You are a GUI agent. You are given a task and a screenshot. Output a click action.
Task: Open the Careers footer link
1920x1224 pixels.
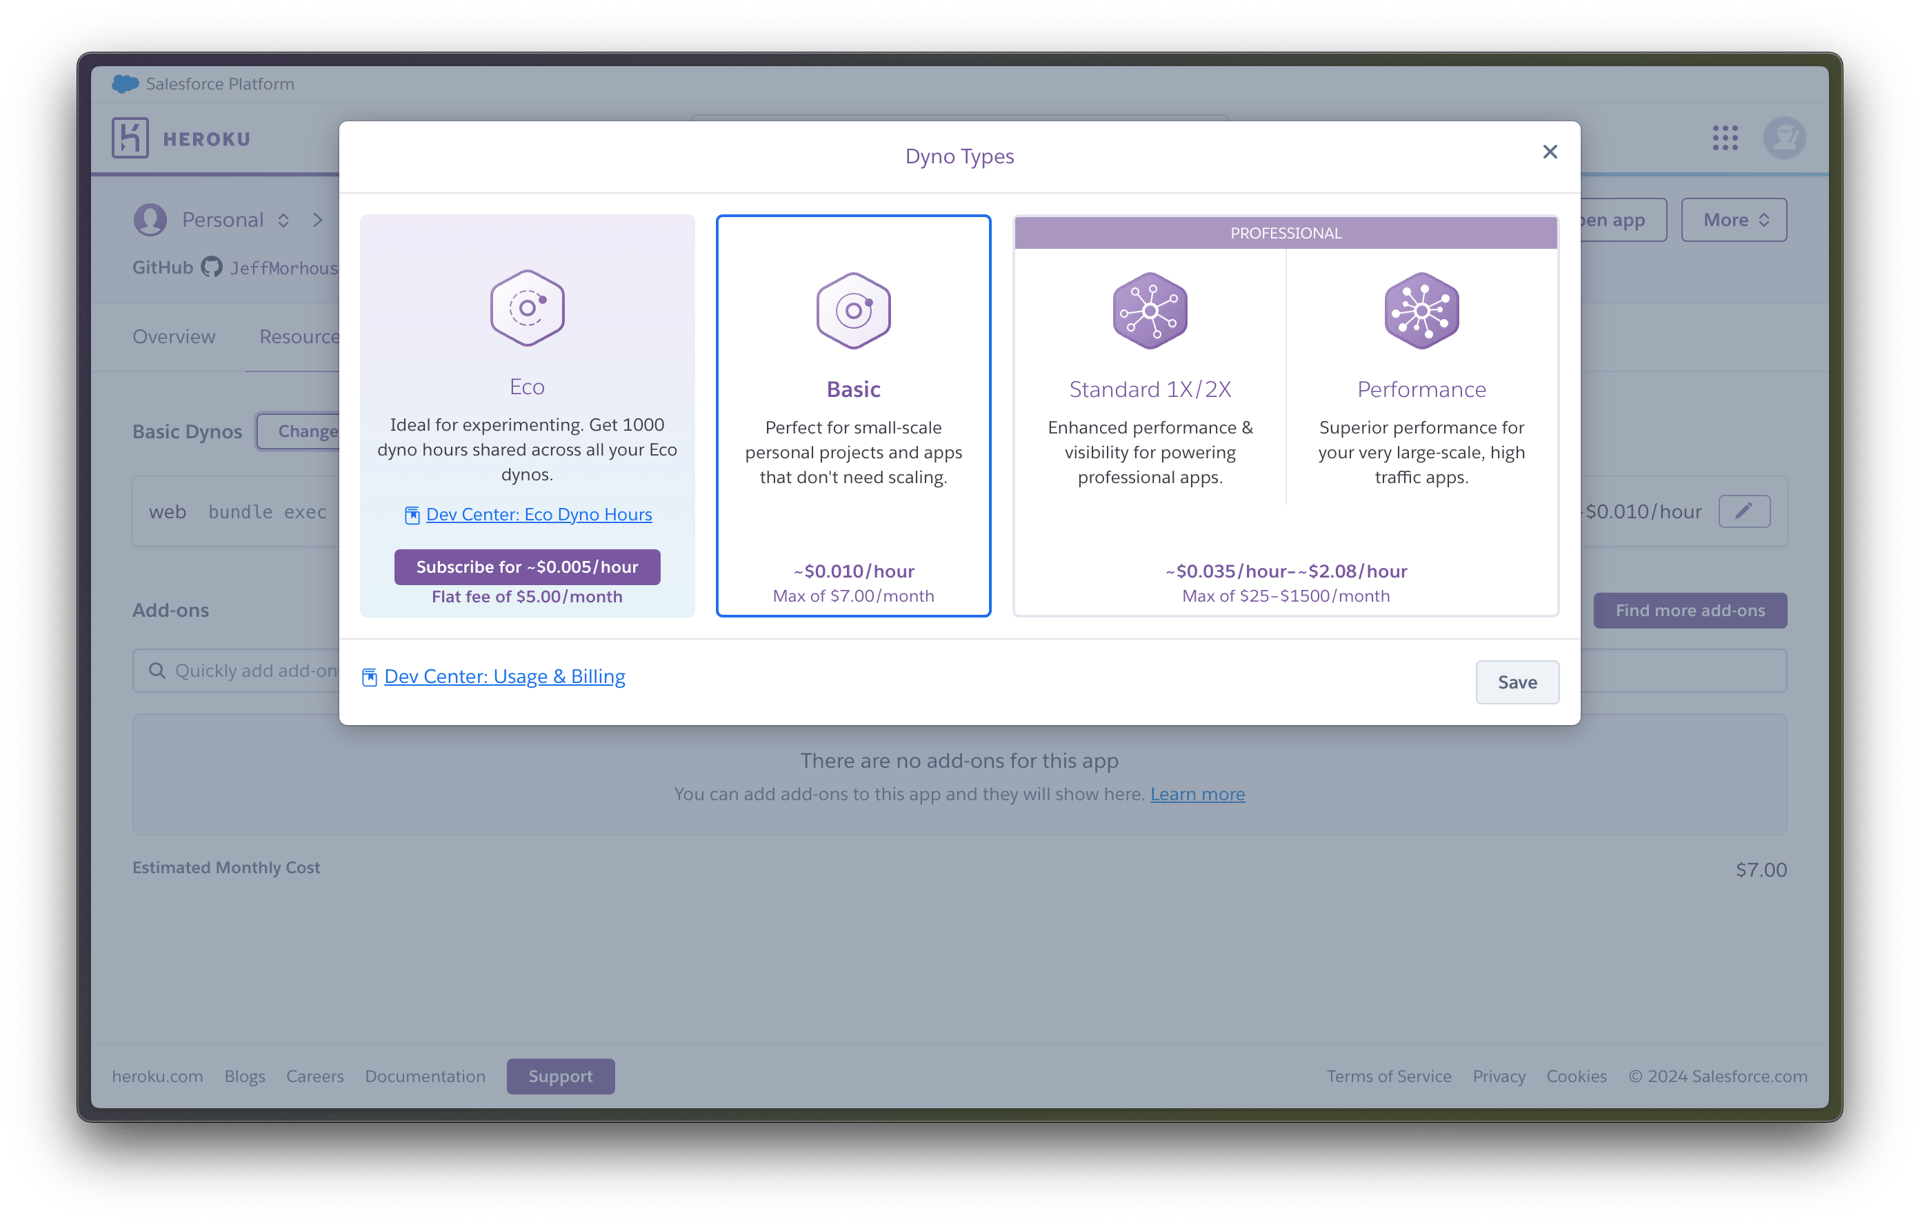coord(315,1076)
